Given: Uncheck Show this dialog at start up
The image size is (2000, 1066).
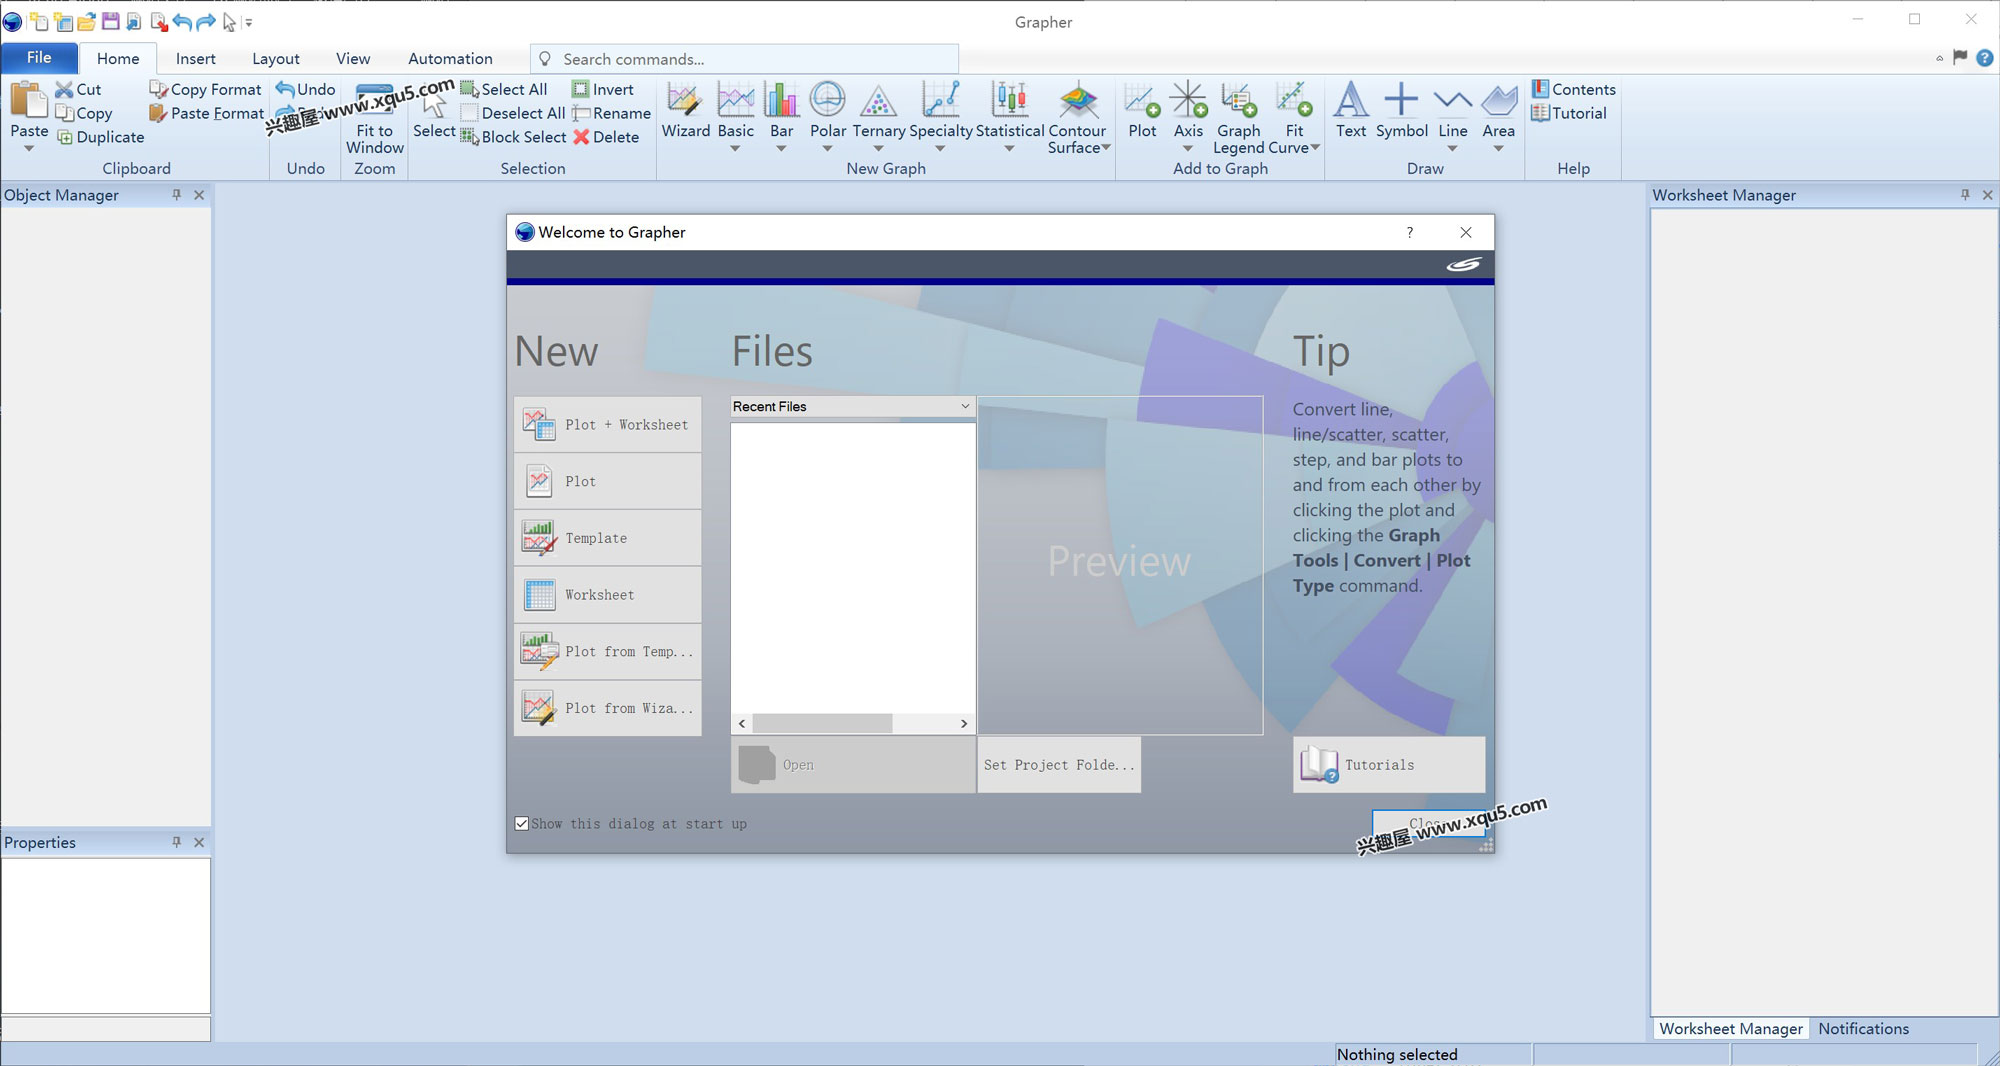Looking at the screenshot, I should pos(521,823).
